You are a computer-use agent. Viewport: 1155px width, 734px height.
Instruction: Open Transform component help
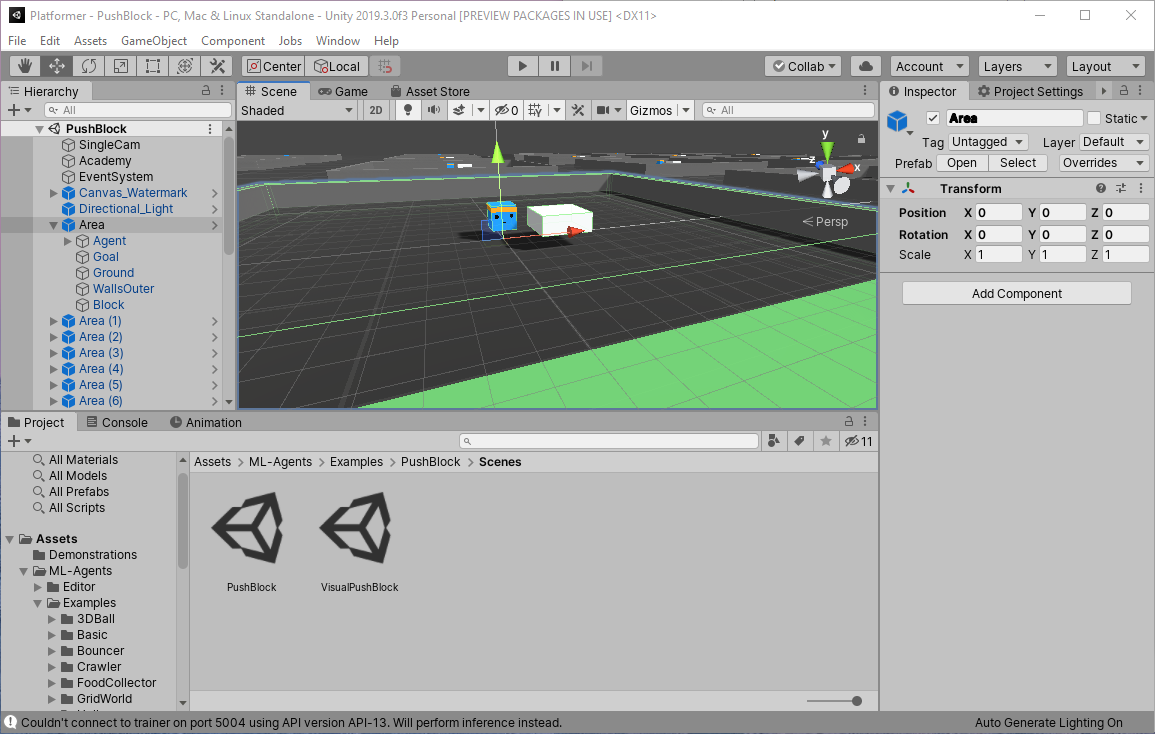[x=1100, y=189]
